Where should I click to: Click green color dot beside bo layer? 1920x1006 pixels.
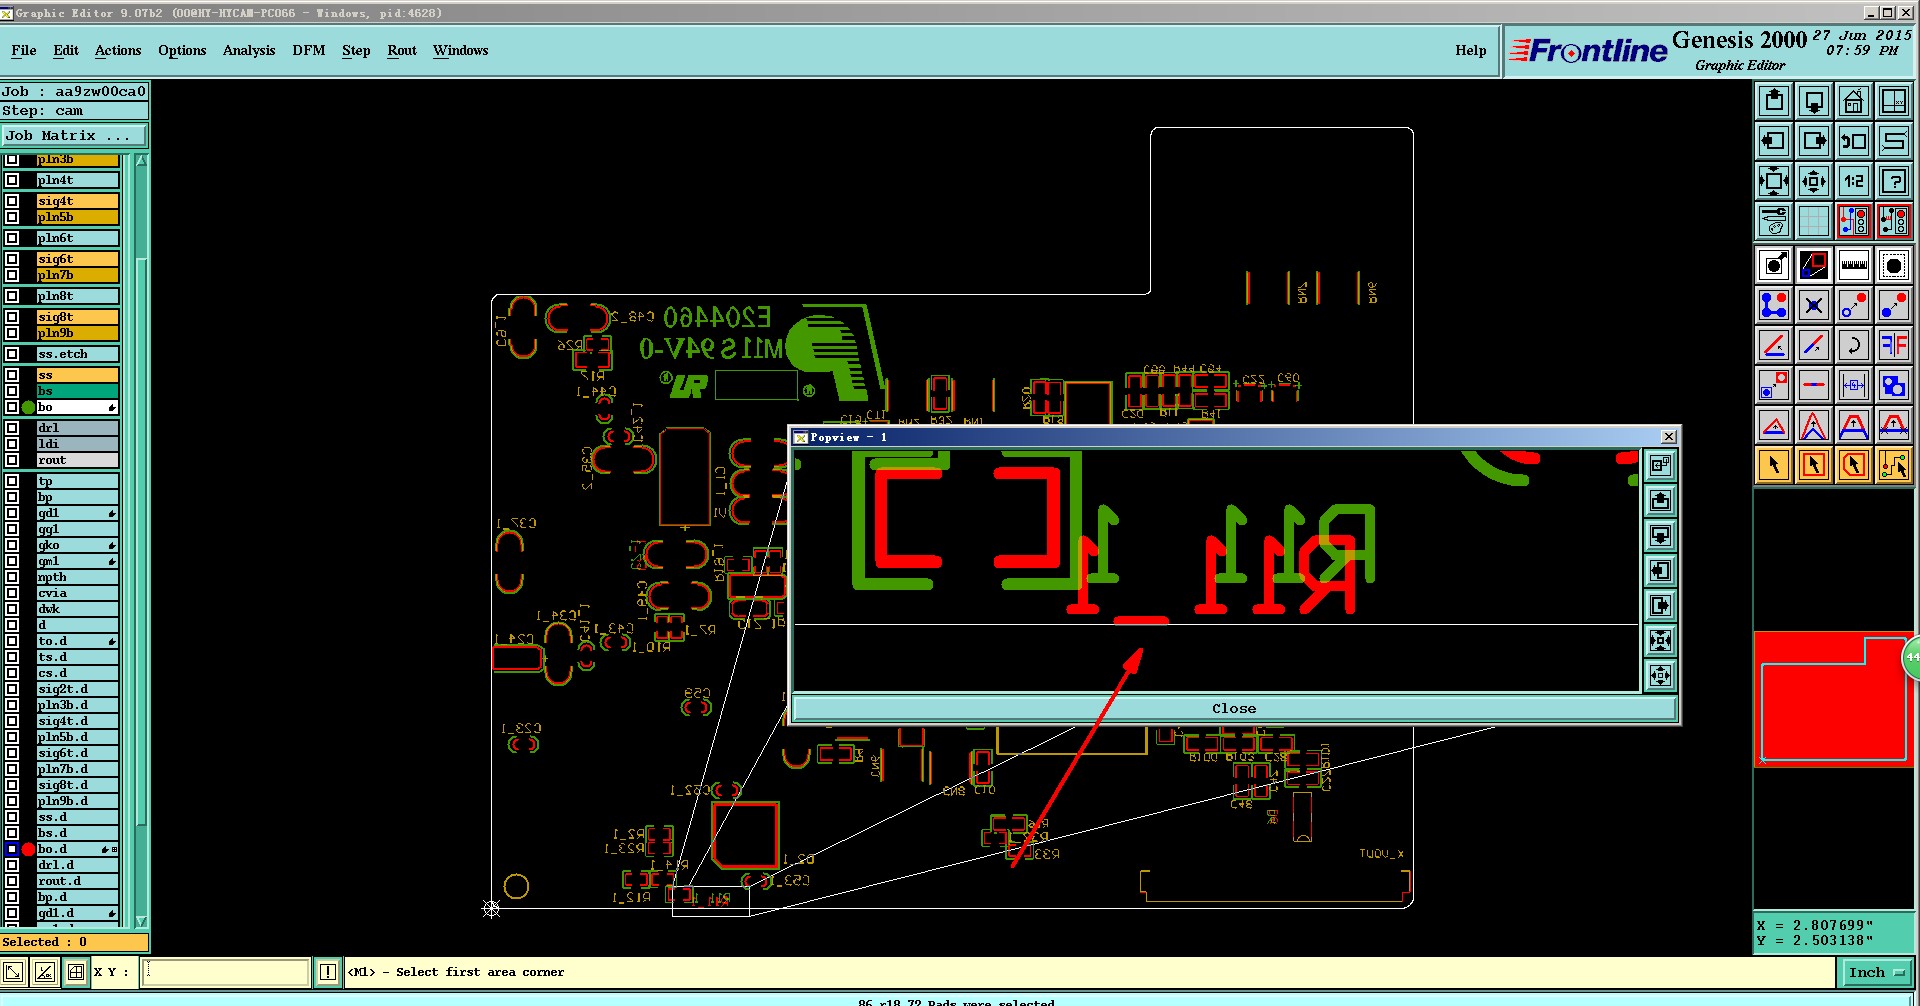[28, 407]
